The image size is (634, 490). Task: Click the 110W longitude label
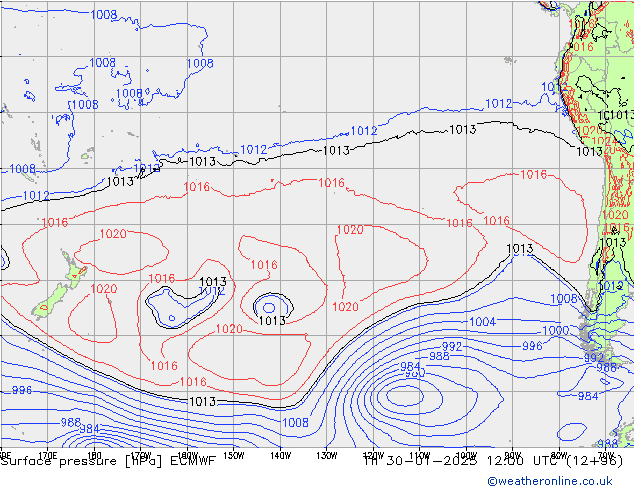pyautogui.click(x=420, y=455)
